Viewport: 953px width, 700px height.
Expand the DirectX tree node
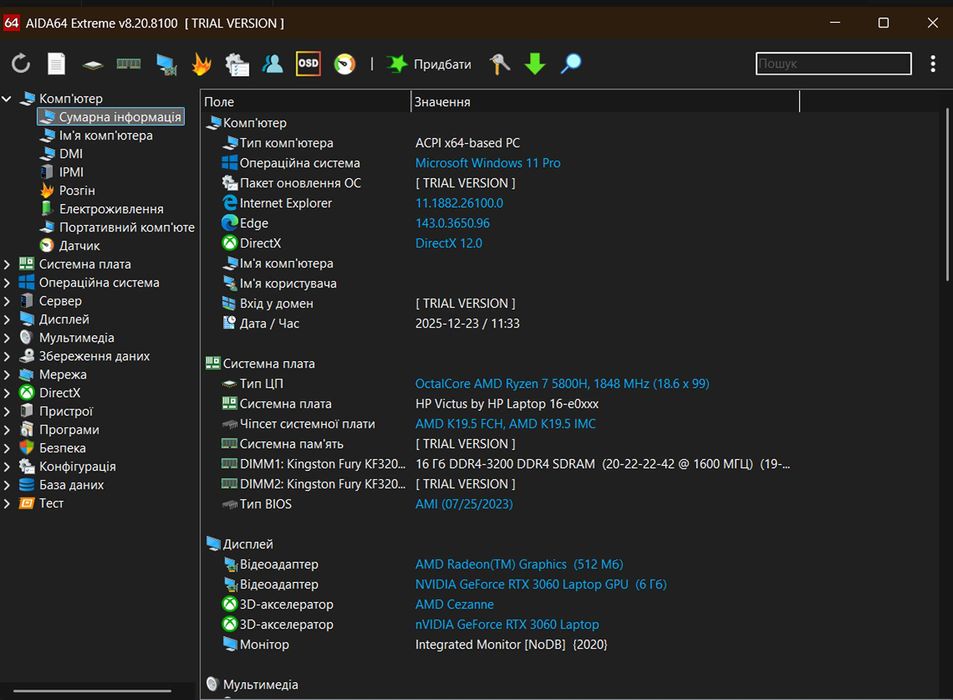pyautogui.click(x=7, y=393)
